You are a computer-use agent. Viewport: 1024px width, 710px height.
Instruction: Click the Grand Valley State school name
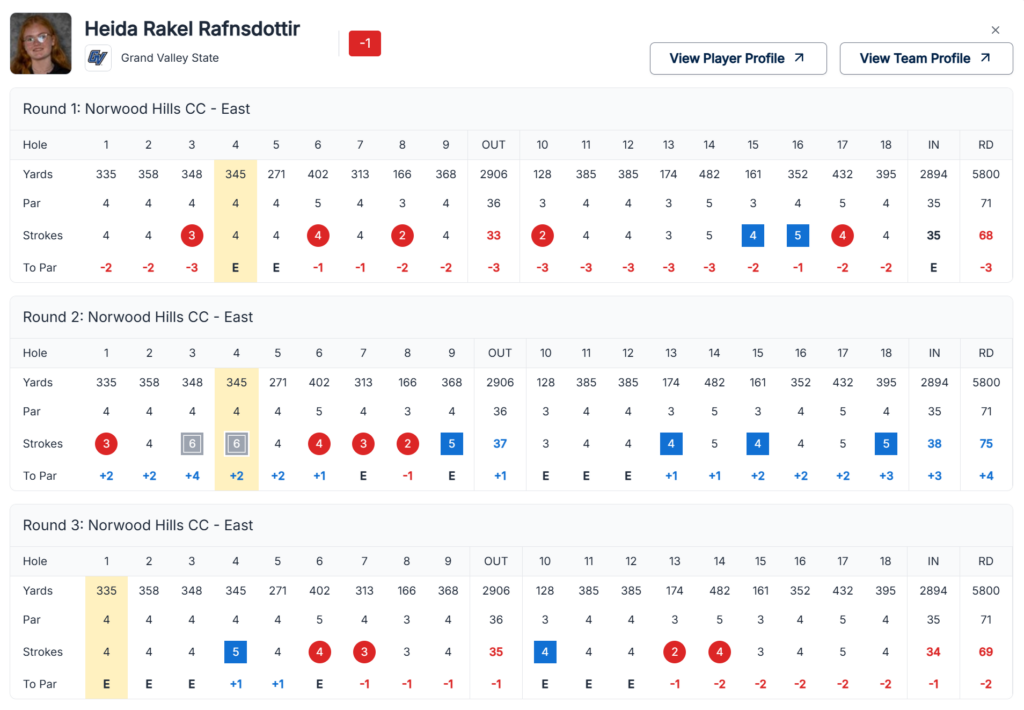tap(170, 58)
